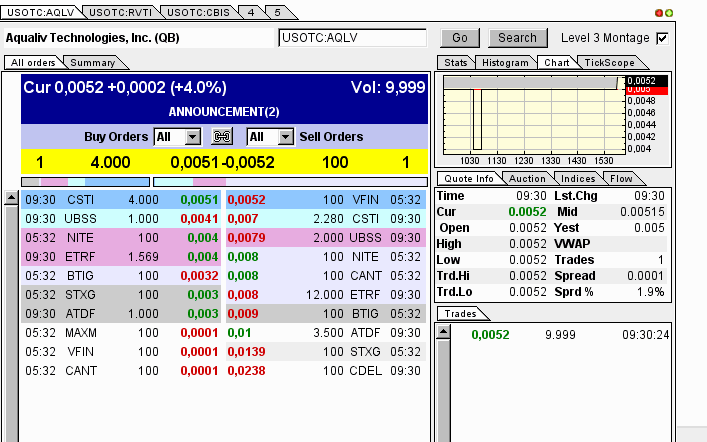
Task: Click the Mid value 0.00515
Action: click(x=642, y=212)
